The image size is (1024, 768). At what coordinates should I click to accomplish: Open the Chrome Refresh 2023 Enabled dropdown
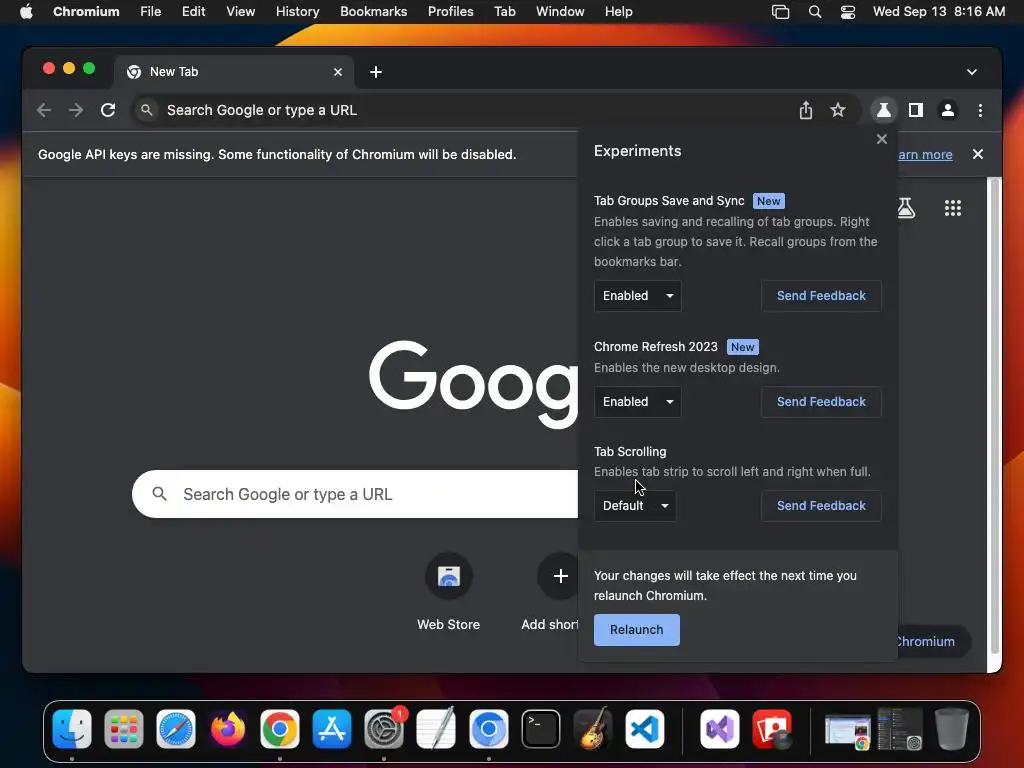tap(637, 402)
